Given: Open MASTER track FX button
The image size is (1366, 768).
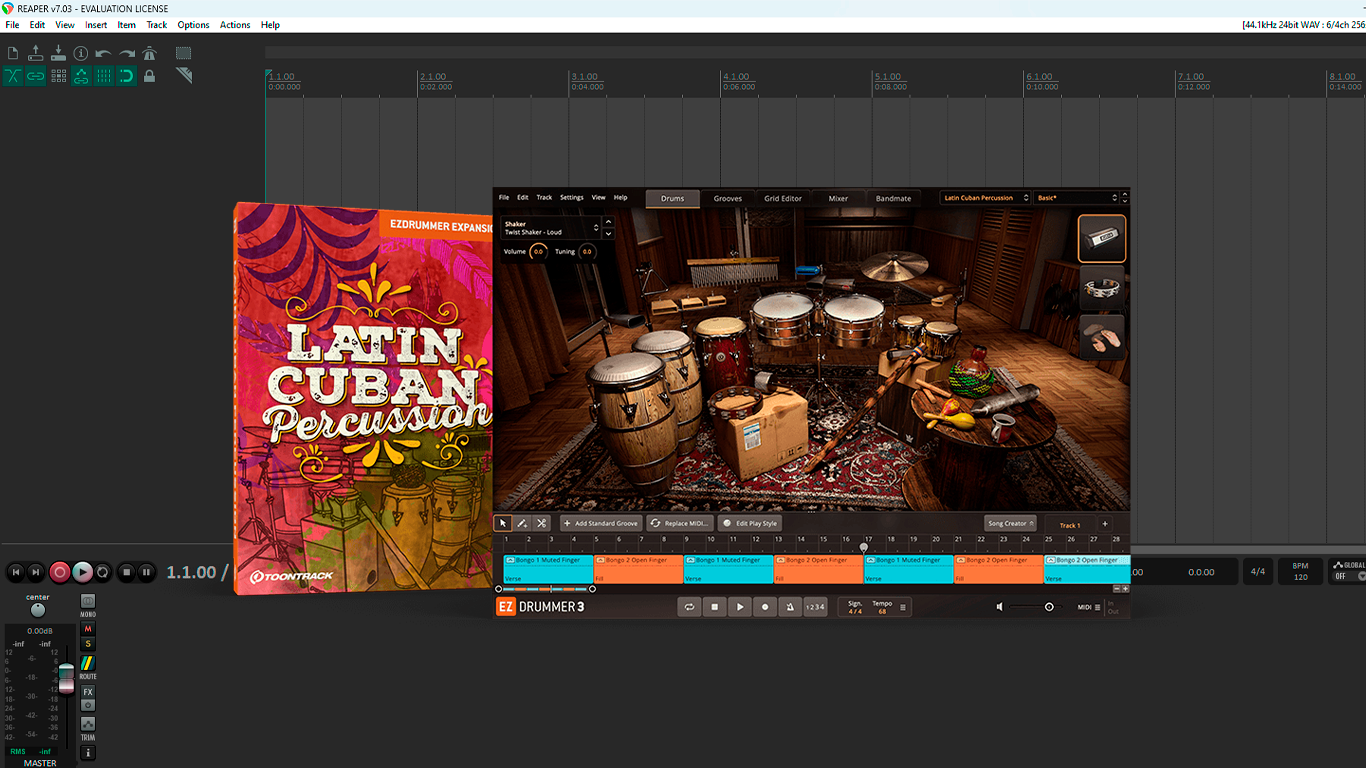Looking at the screenshot, I should [x=88, y=692].
